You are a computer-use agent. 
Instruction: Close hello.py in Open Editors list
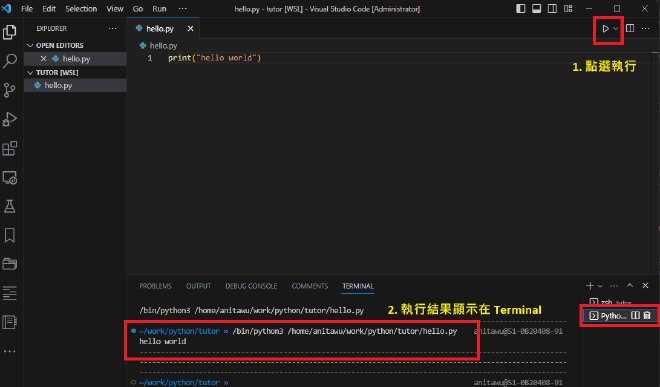[x=43, y=59]
